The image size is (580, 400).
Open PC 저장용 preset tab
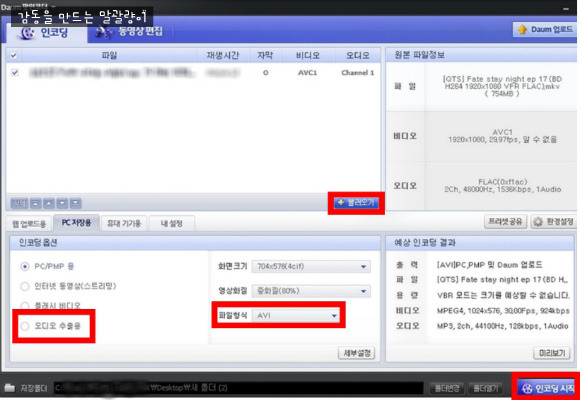pos(76,223)
